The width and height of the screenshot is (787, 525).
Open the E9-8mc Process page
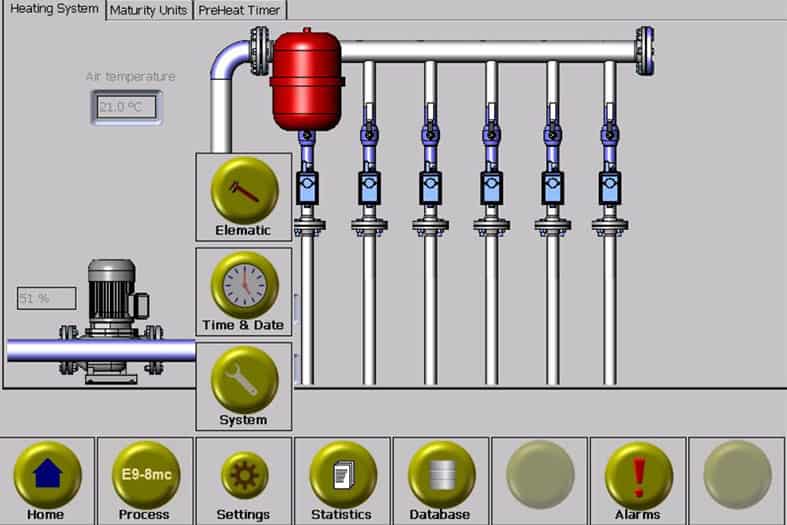(145, 474)
